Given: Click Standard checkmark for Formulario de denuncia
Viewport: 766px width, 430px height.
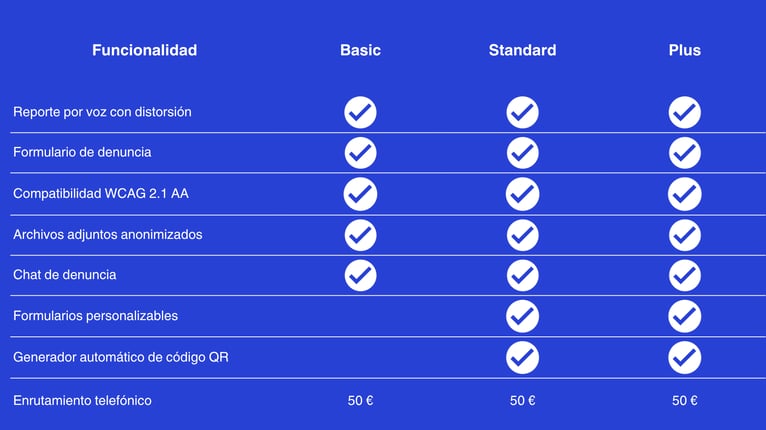Looking at the screenshot, I should coord(522,153).
